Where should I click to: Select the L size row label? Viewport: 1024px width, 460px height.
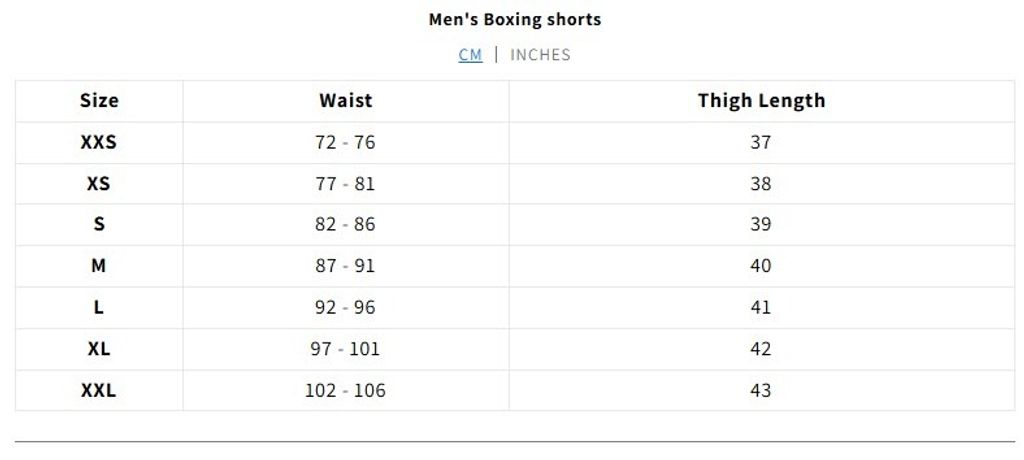coord(99,308)
